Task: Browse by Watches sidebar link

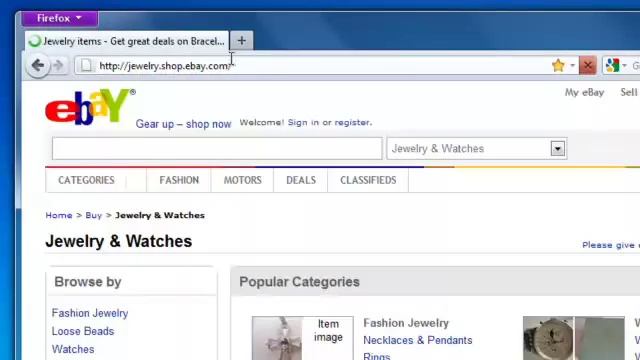Action: pos(73,349)
